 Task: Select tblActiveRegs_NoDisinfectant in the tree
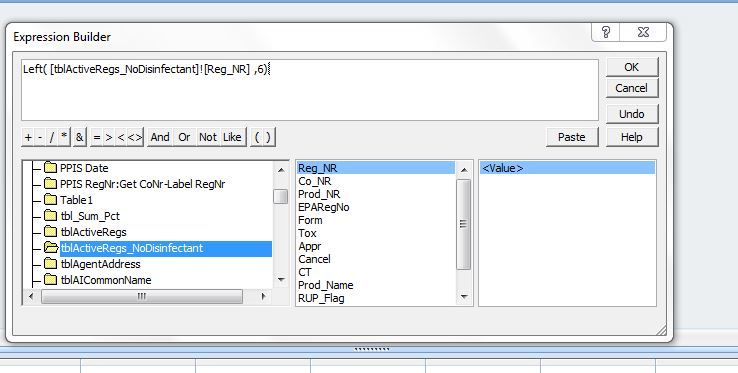point(166,248)
